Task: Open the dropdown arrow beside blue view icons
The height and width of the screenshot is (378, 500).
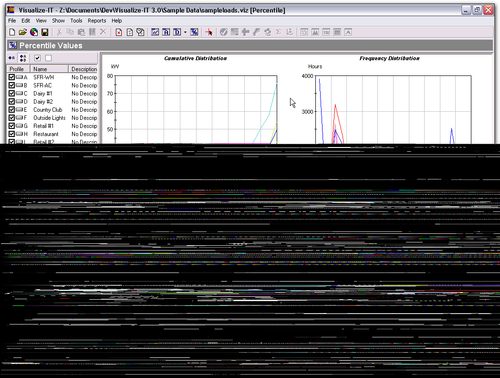Action: (x=185, y=32)
